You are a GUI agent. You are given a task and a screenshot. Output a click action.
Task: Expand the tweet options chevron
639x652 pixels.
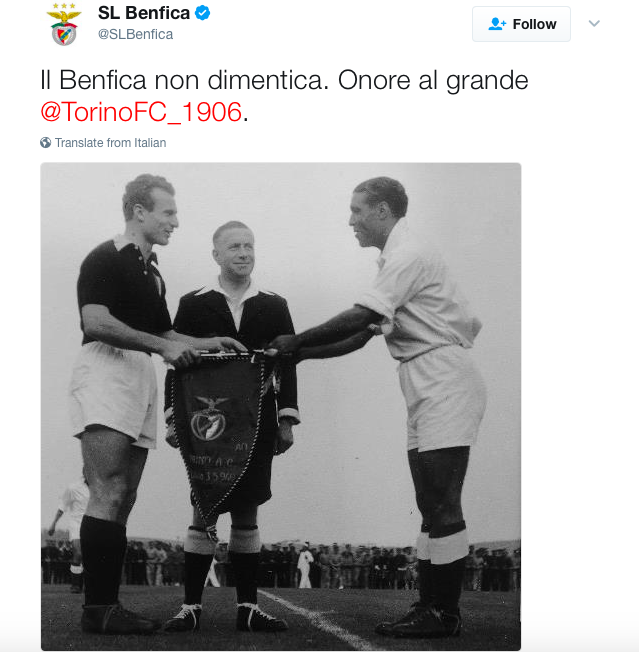(594, 23)
